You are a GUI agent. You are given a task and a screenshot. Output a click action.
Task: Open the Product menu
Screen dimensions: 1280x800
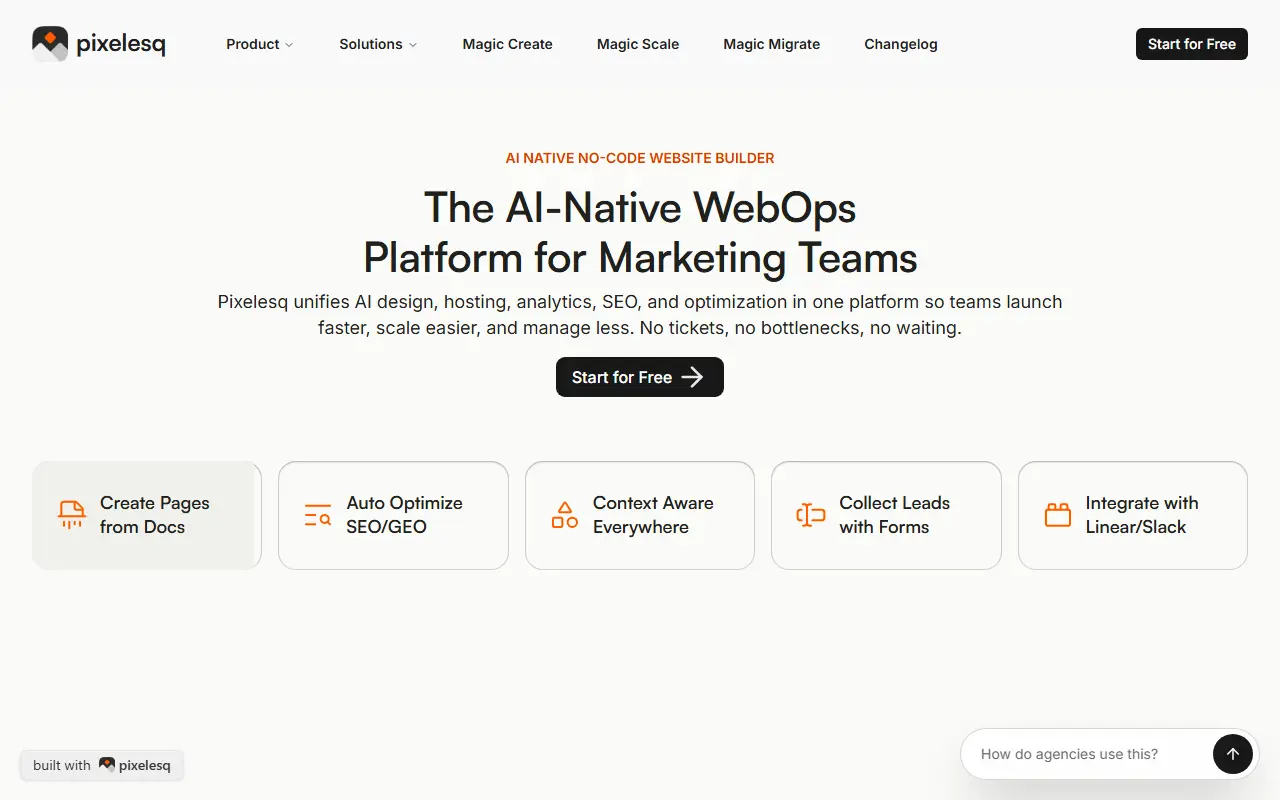pyautogui.click(x=260, y=44)
